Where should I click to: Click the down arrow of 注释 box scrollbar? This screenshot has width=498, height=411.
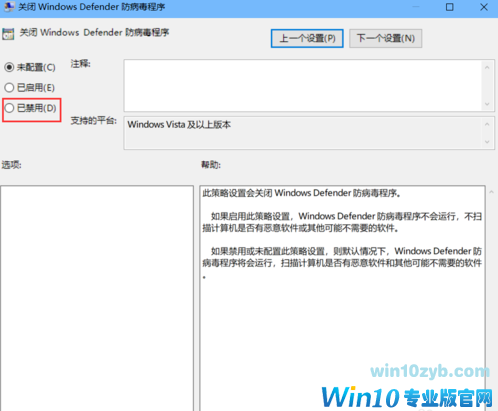coord(487,104)
